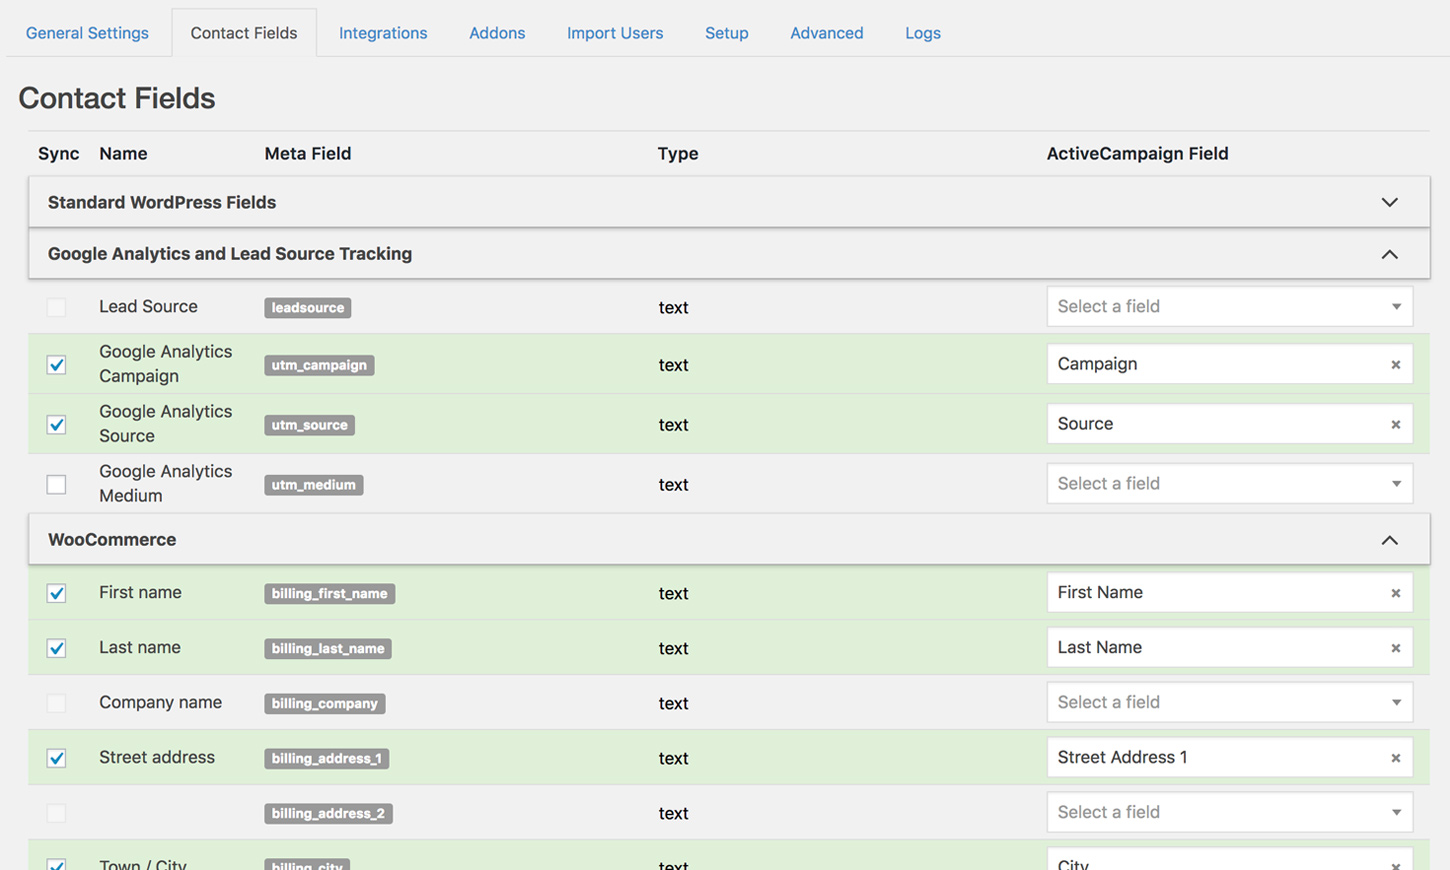Enable sync for Google Analytics Medium
The width and height of the screenshot is (1450, 870).
click(57, 485)
